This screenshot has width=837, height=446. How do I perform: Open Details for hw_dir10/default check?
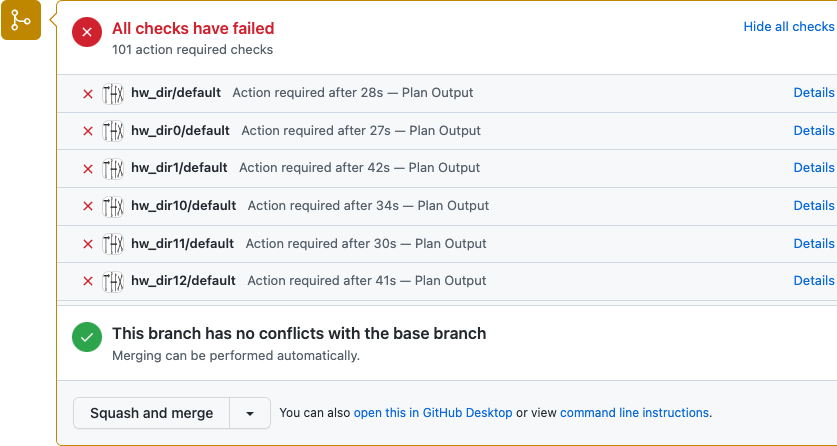pyautogui.click(x=814, y=205)
